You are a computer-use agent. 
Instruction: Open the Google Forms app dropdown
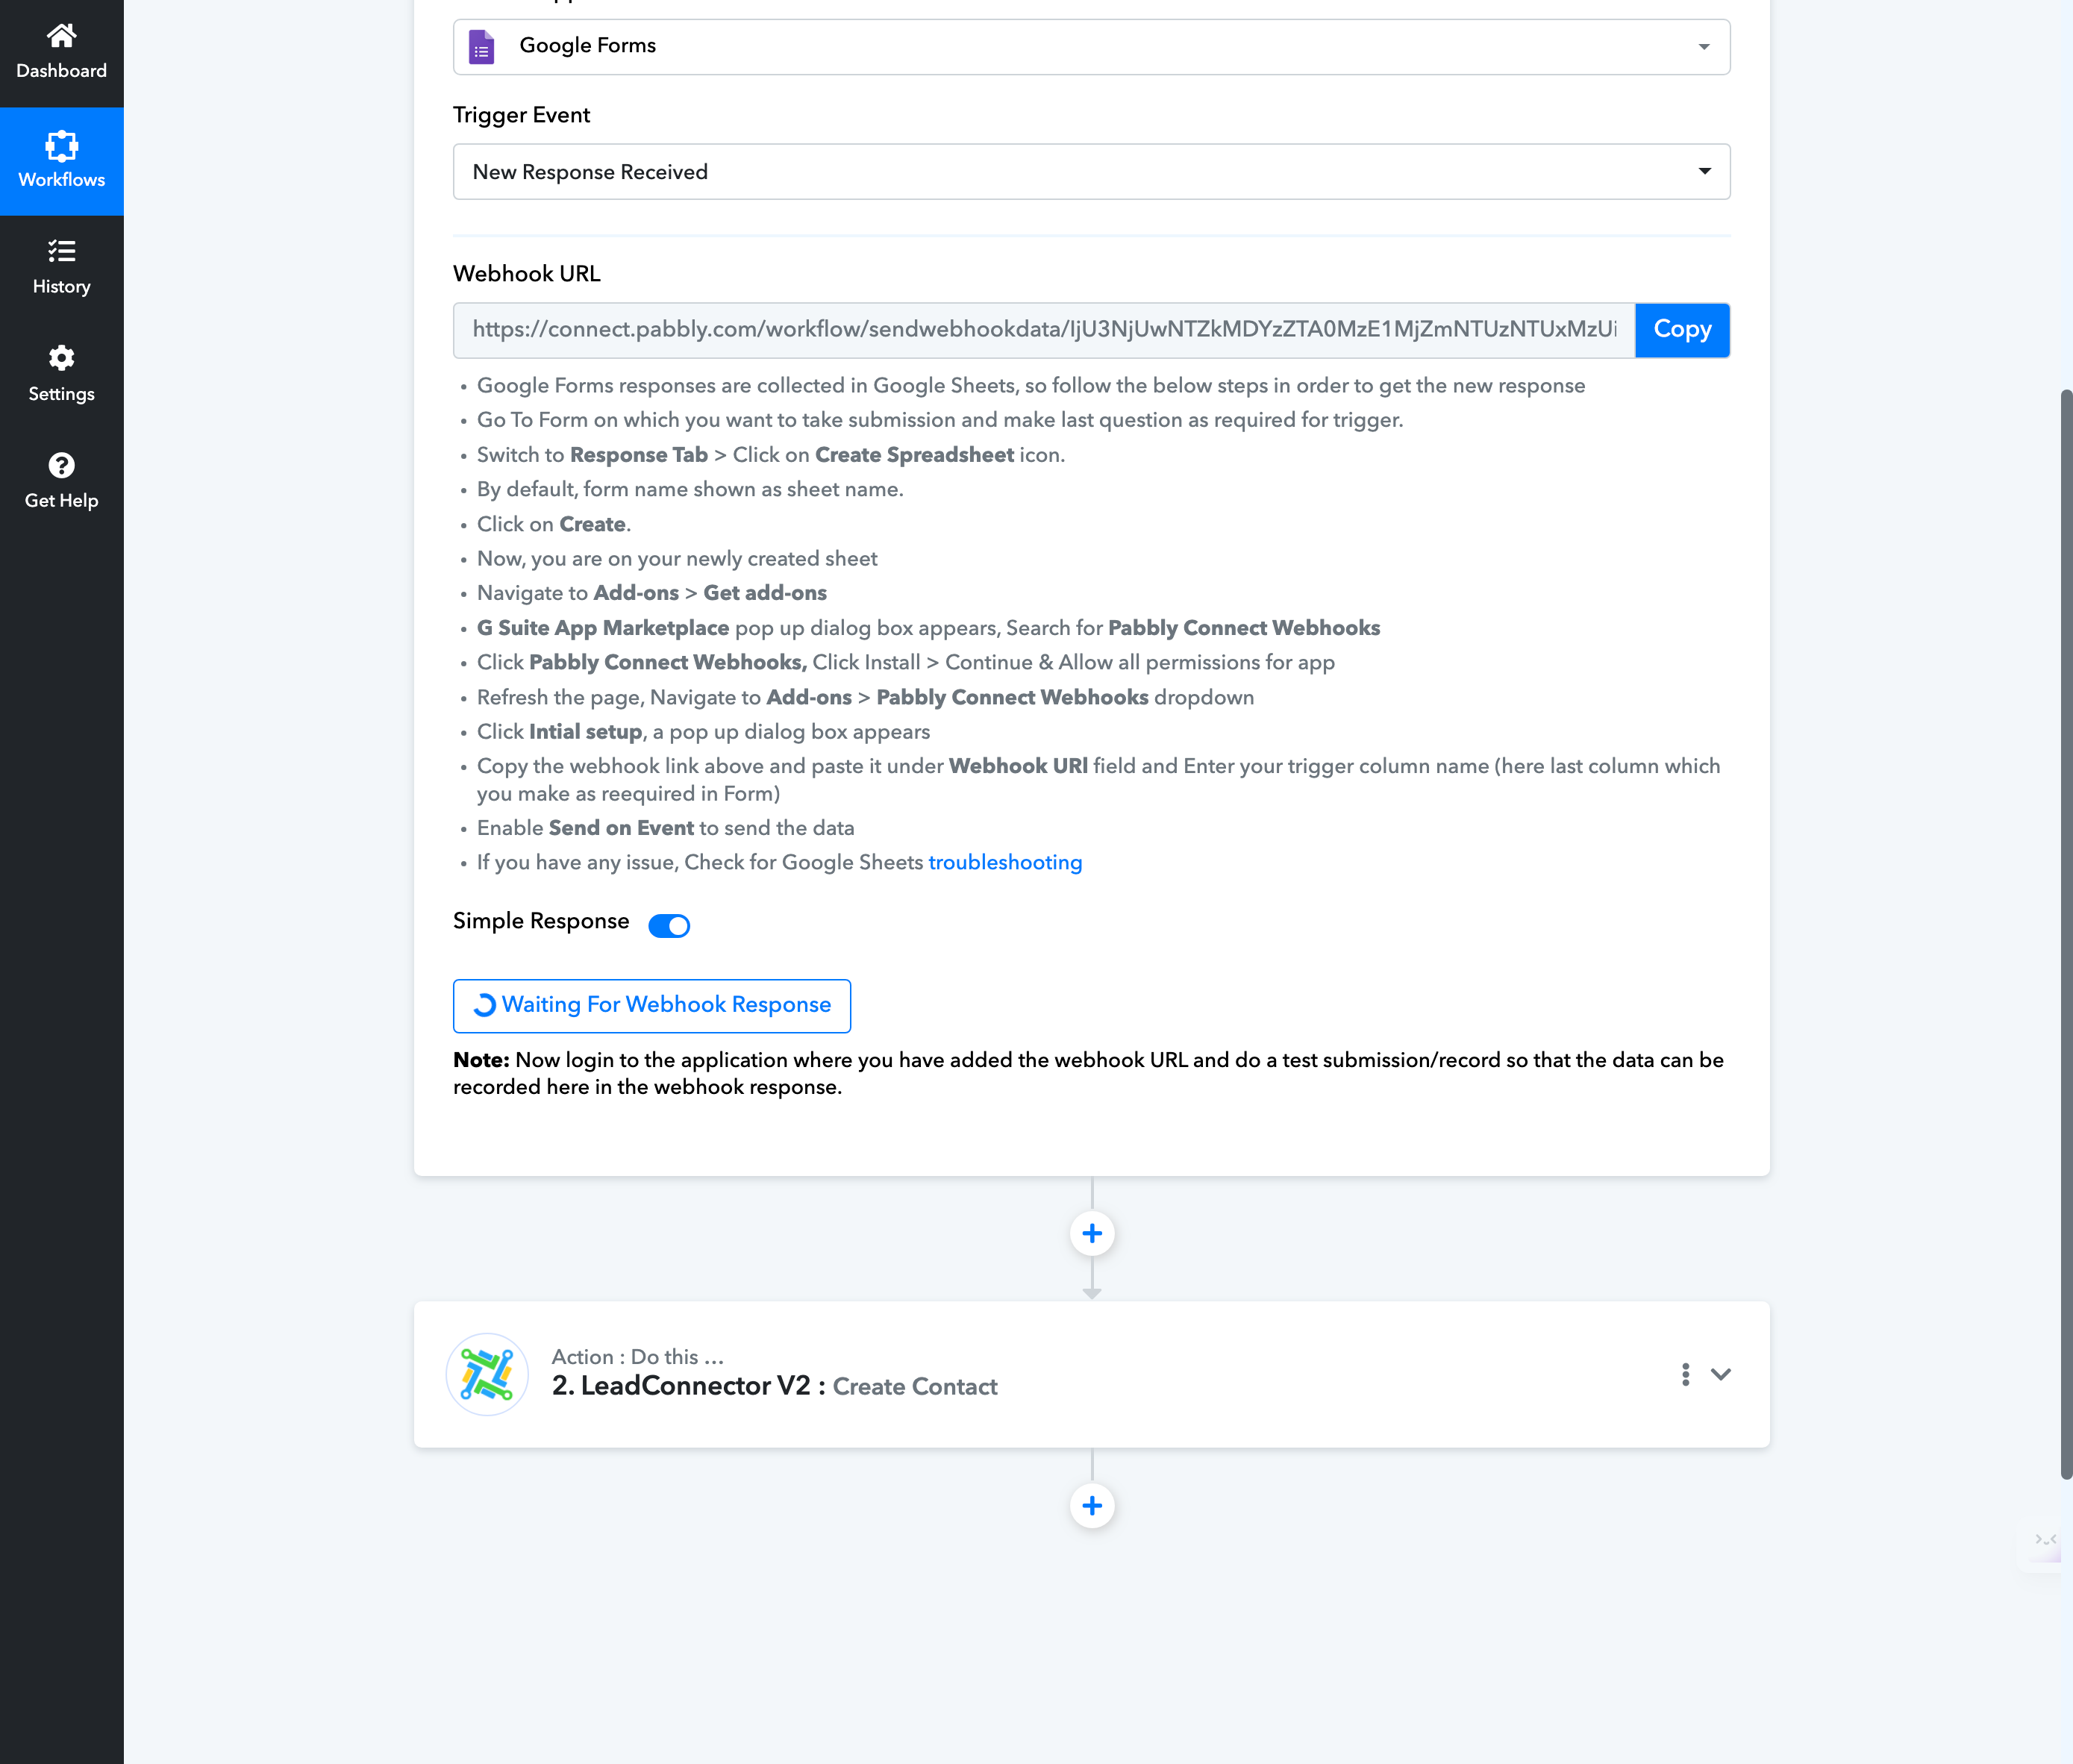pos(1091,46)
